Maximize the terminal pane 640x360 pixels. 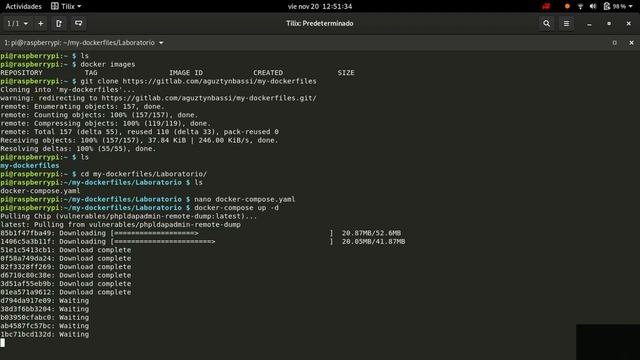(x=615, y=43)
